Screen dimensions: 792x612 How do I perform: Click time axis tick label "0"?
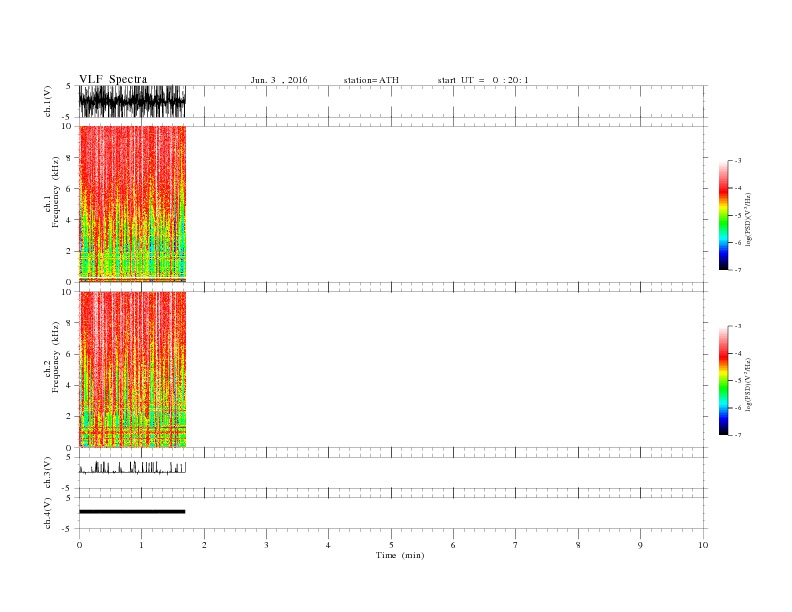pos(79,545)
